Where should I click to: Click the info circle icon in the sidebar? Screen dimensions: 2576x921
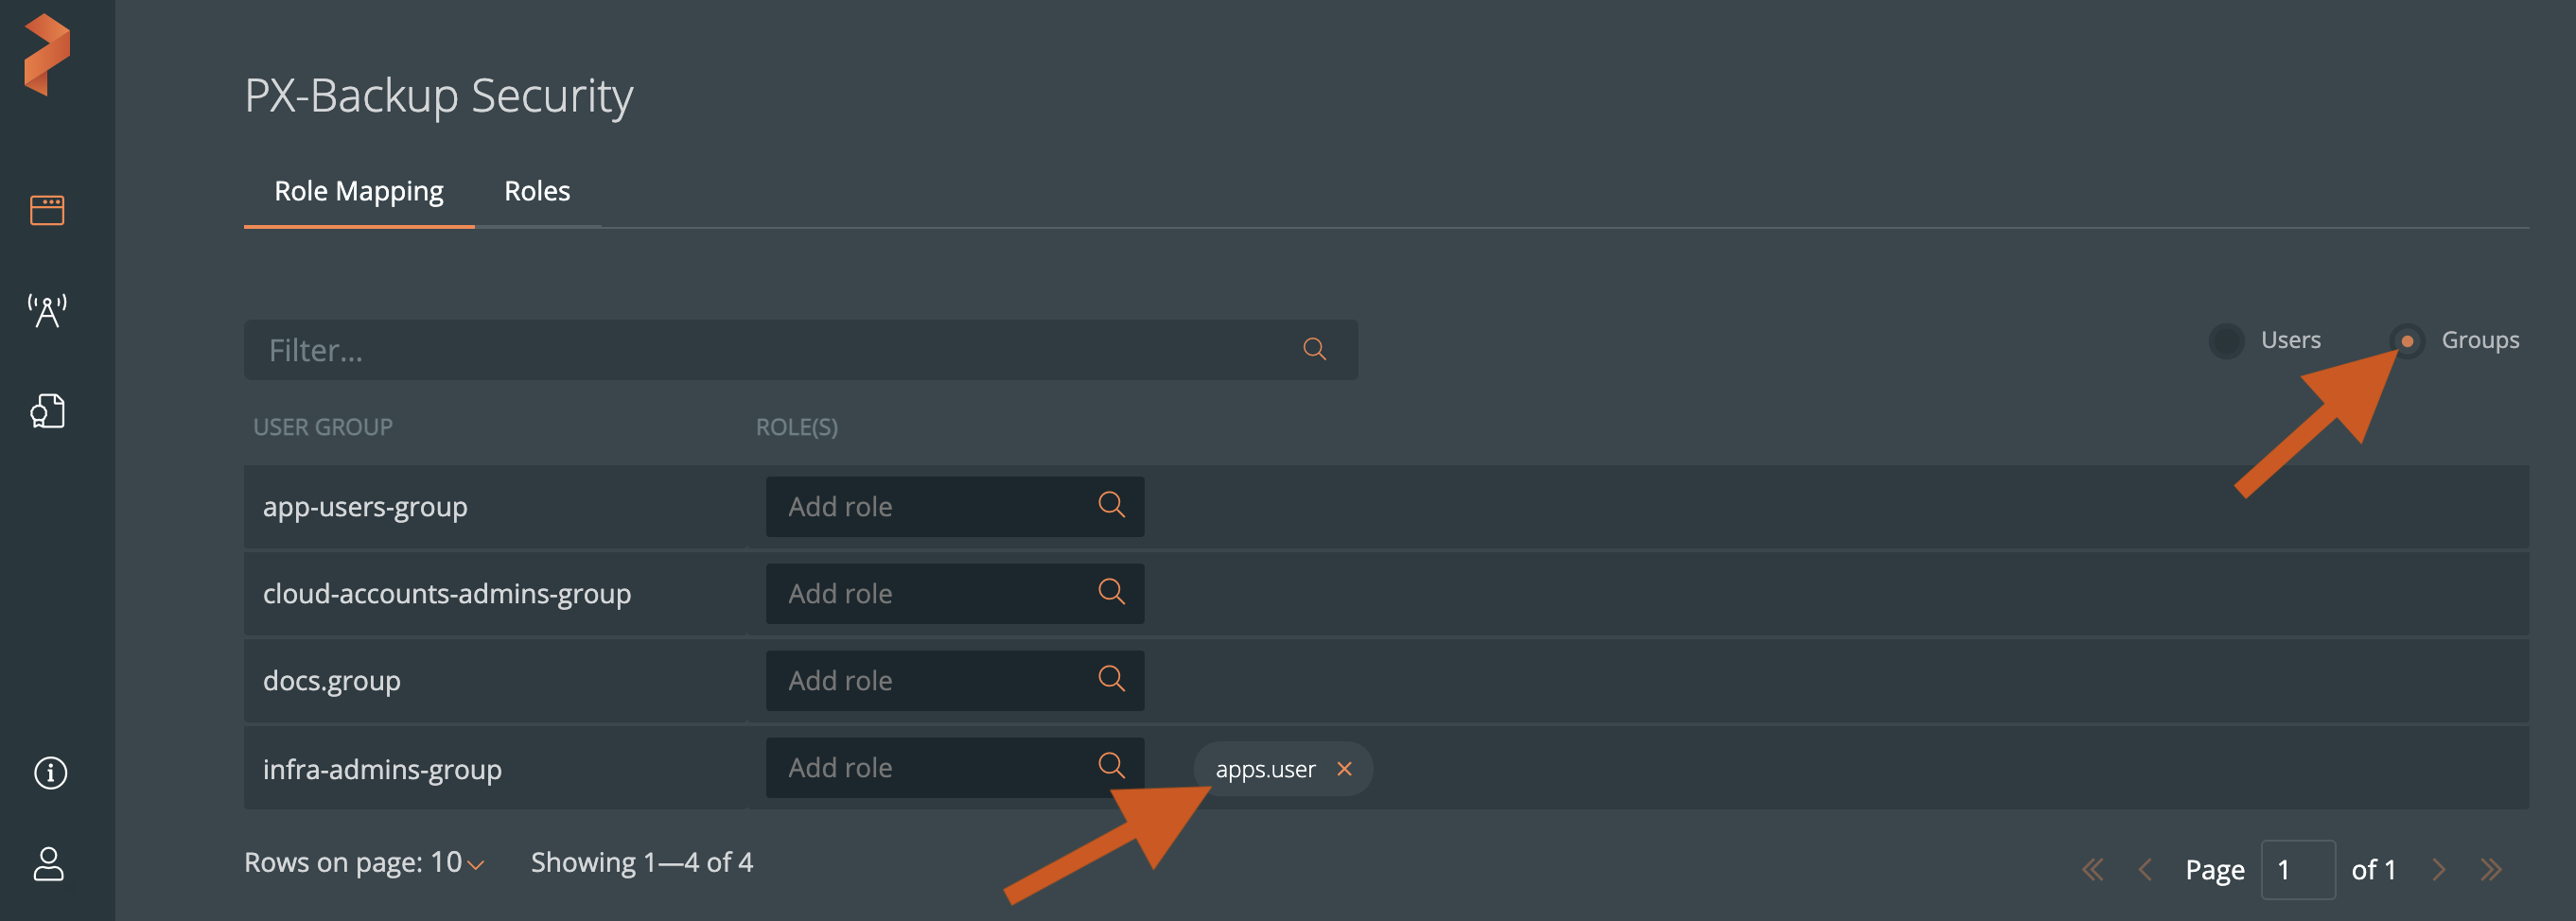point(50,772)
